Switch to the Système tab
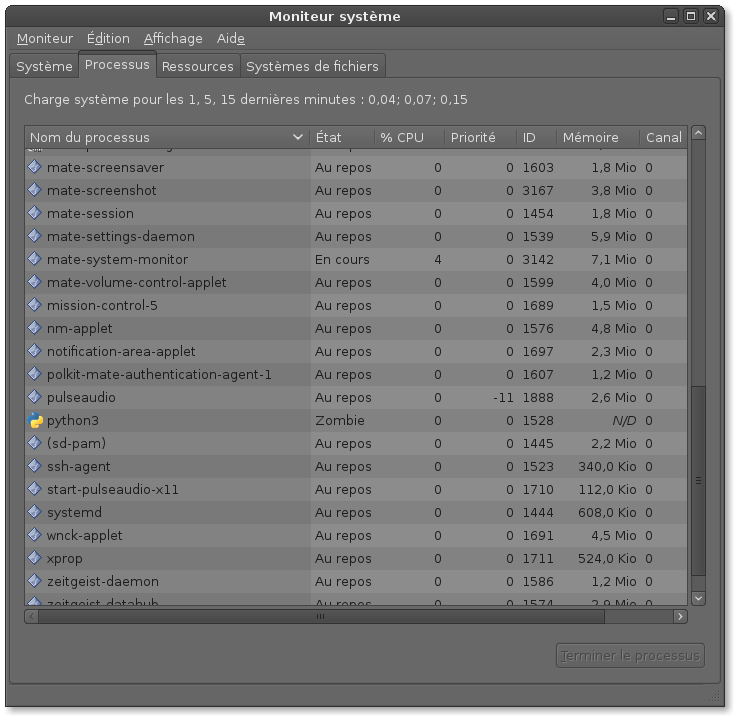Image resolution: width=734 pixels, height=716 pixels. click(x=44, y=66)
